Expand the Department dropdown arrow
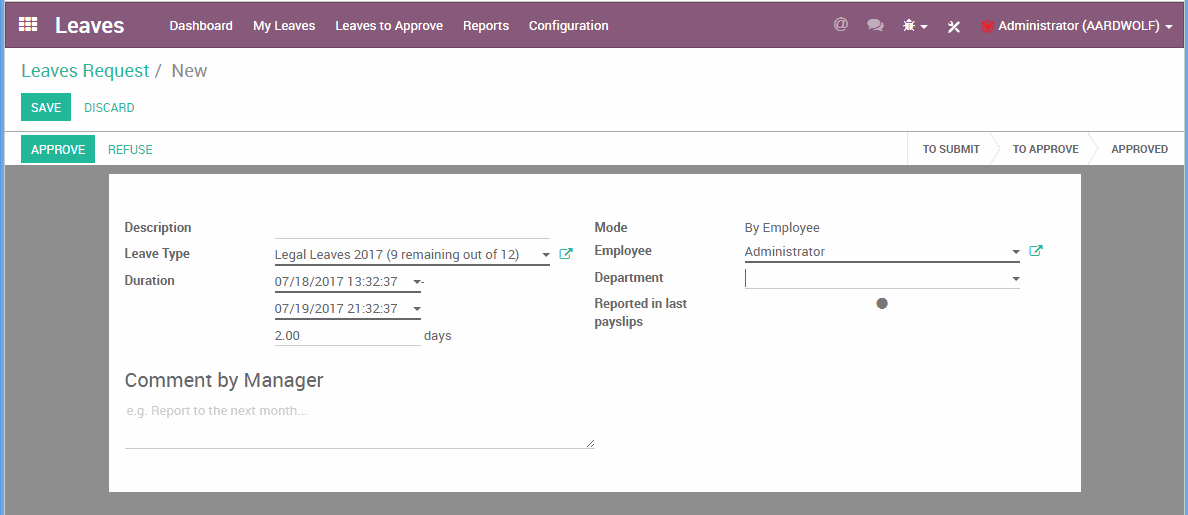The width and height of the screenshot is (1188, 515). (1016, 279)
